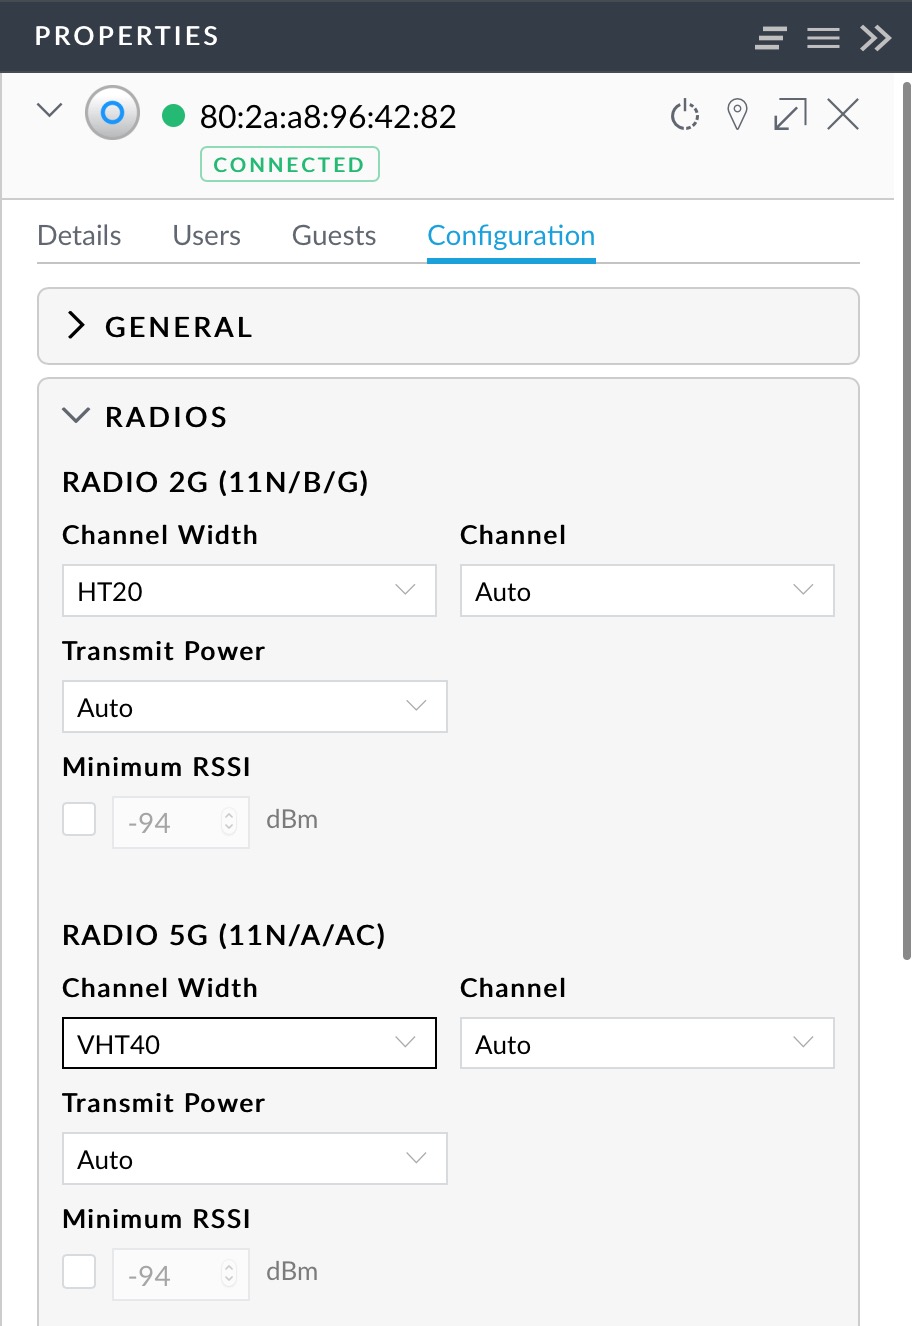
Task: Open the Users tab
Action: [206, 236]
